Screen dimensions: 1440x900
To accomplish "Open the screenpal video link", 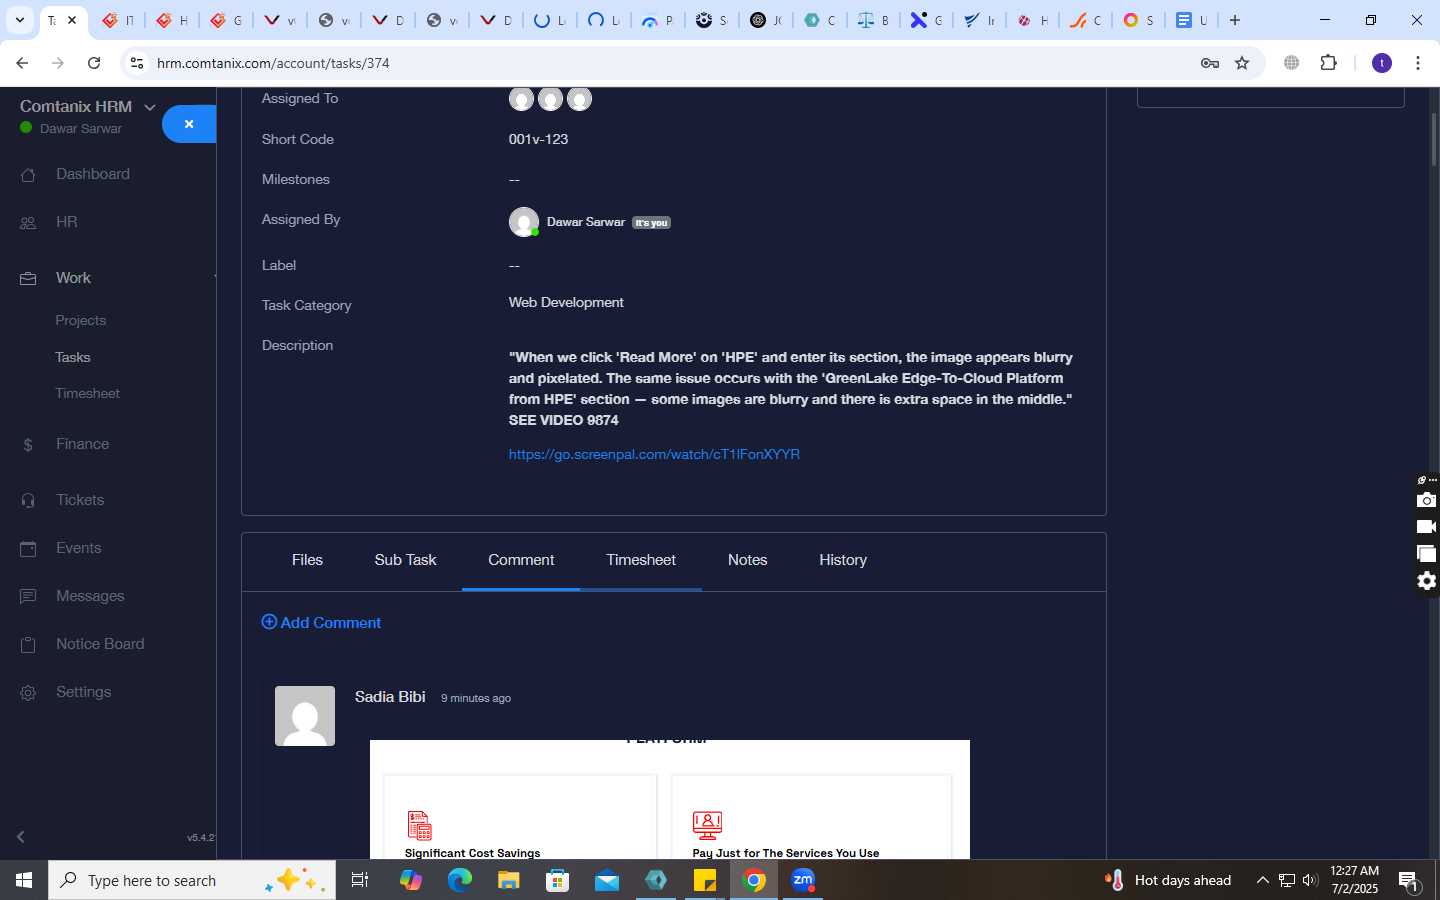I will (654, 454).
